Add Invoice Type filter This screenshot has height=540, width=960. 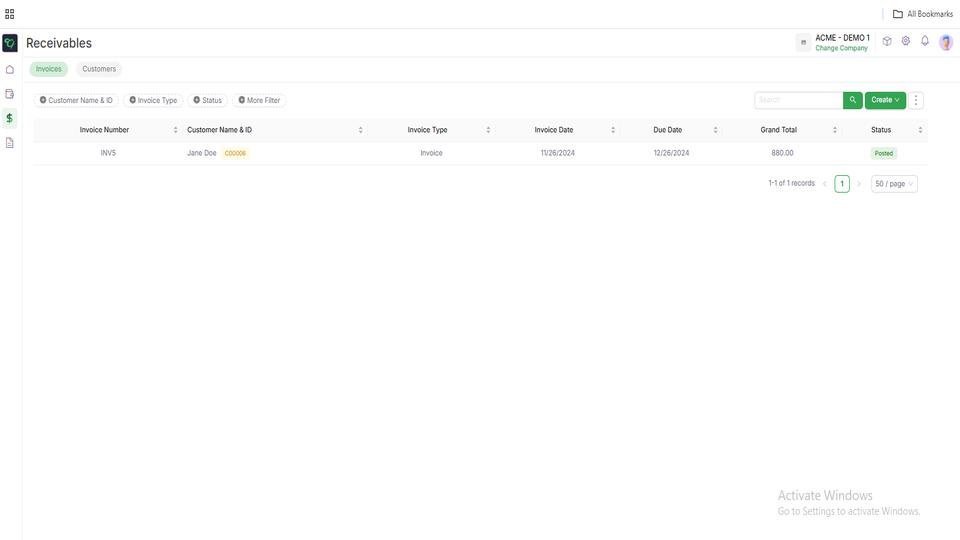[153, 100]
